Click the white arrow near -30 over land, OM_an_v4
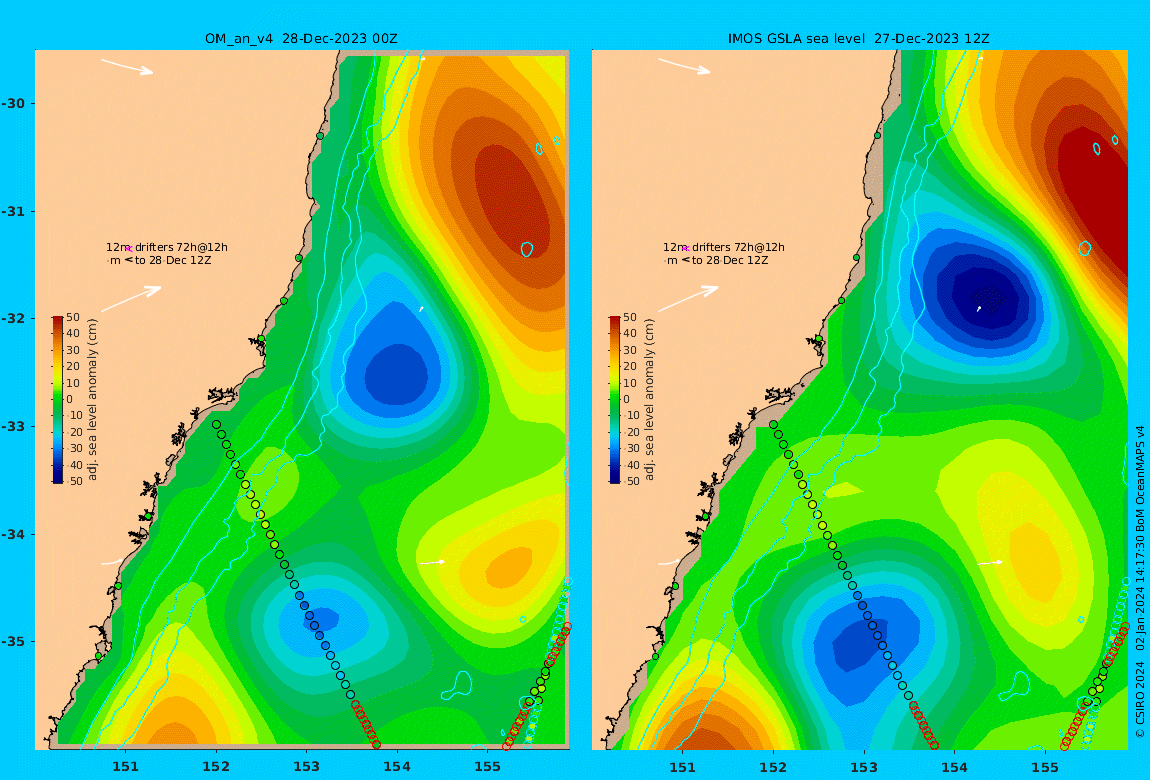 pos(128,66)
